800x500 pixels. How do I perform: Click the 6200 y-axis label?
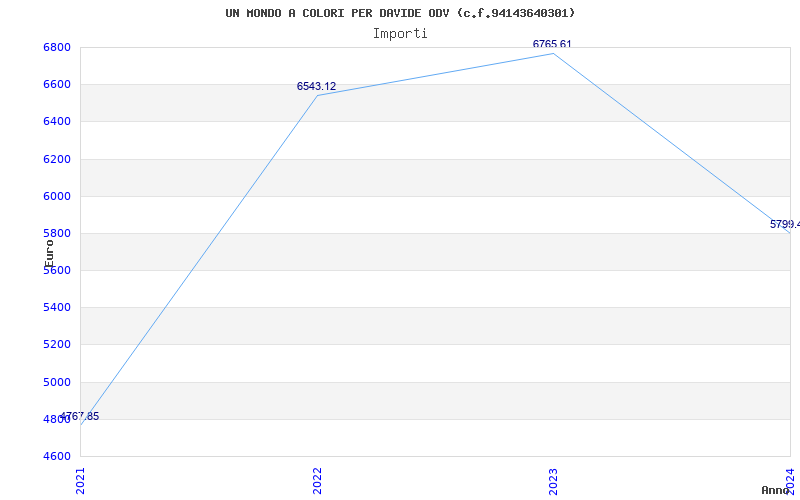point(56,159)
